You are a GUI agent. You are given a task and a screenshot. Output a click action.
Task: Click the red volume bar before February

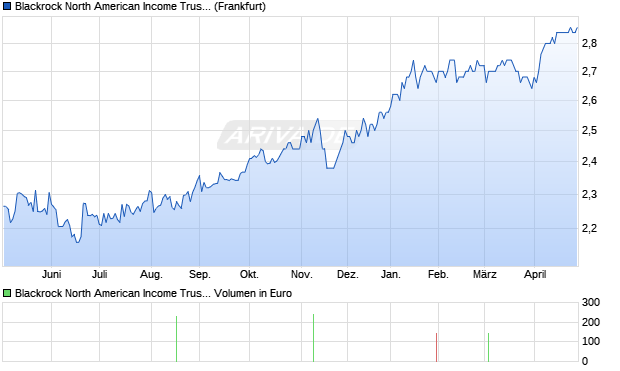437,347
